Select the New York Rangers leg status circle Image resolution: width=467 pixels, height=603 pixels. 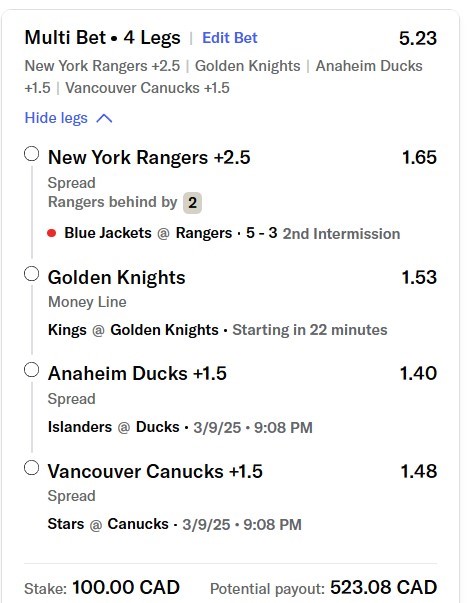tap(32, 154)
